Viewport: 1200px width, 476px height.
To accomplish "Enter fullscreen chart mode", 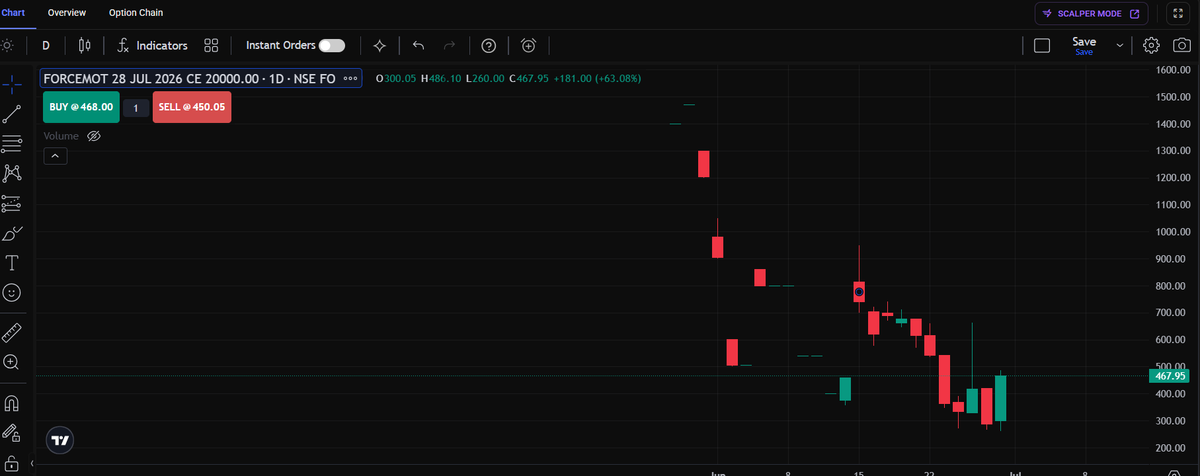I will click(x=1176, y=13).
